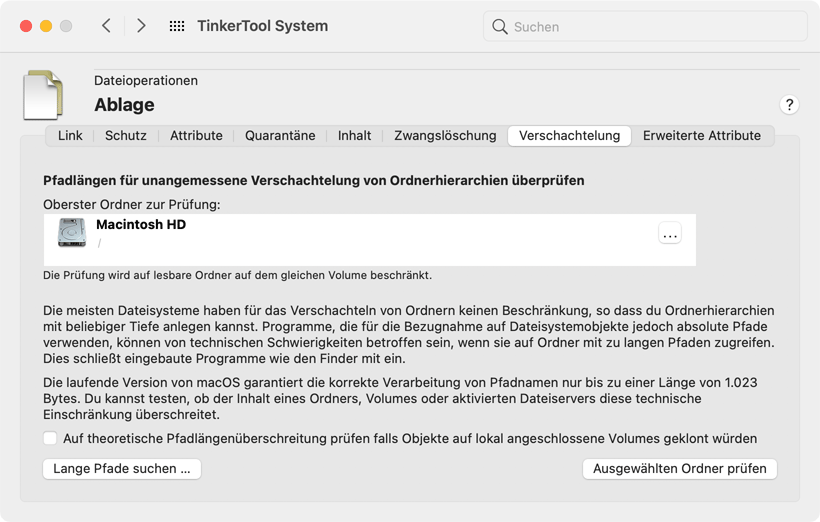820x522 pixels.
Task: Show the Inhalt tab
Action: click(355, 135)
